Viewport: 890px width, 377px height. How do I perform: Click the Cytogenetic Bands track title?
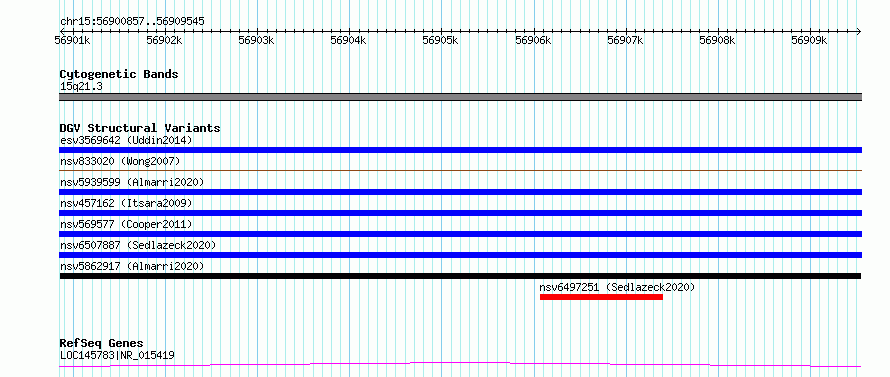(x=119, y=74)
